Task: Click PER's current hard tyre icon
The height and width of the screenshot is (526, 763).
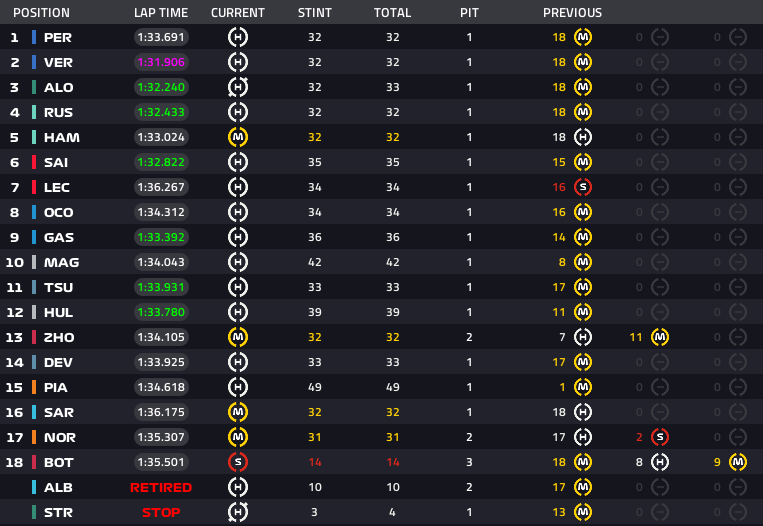Action: coord(238,37)
